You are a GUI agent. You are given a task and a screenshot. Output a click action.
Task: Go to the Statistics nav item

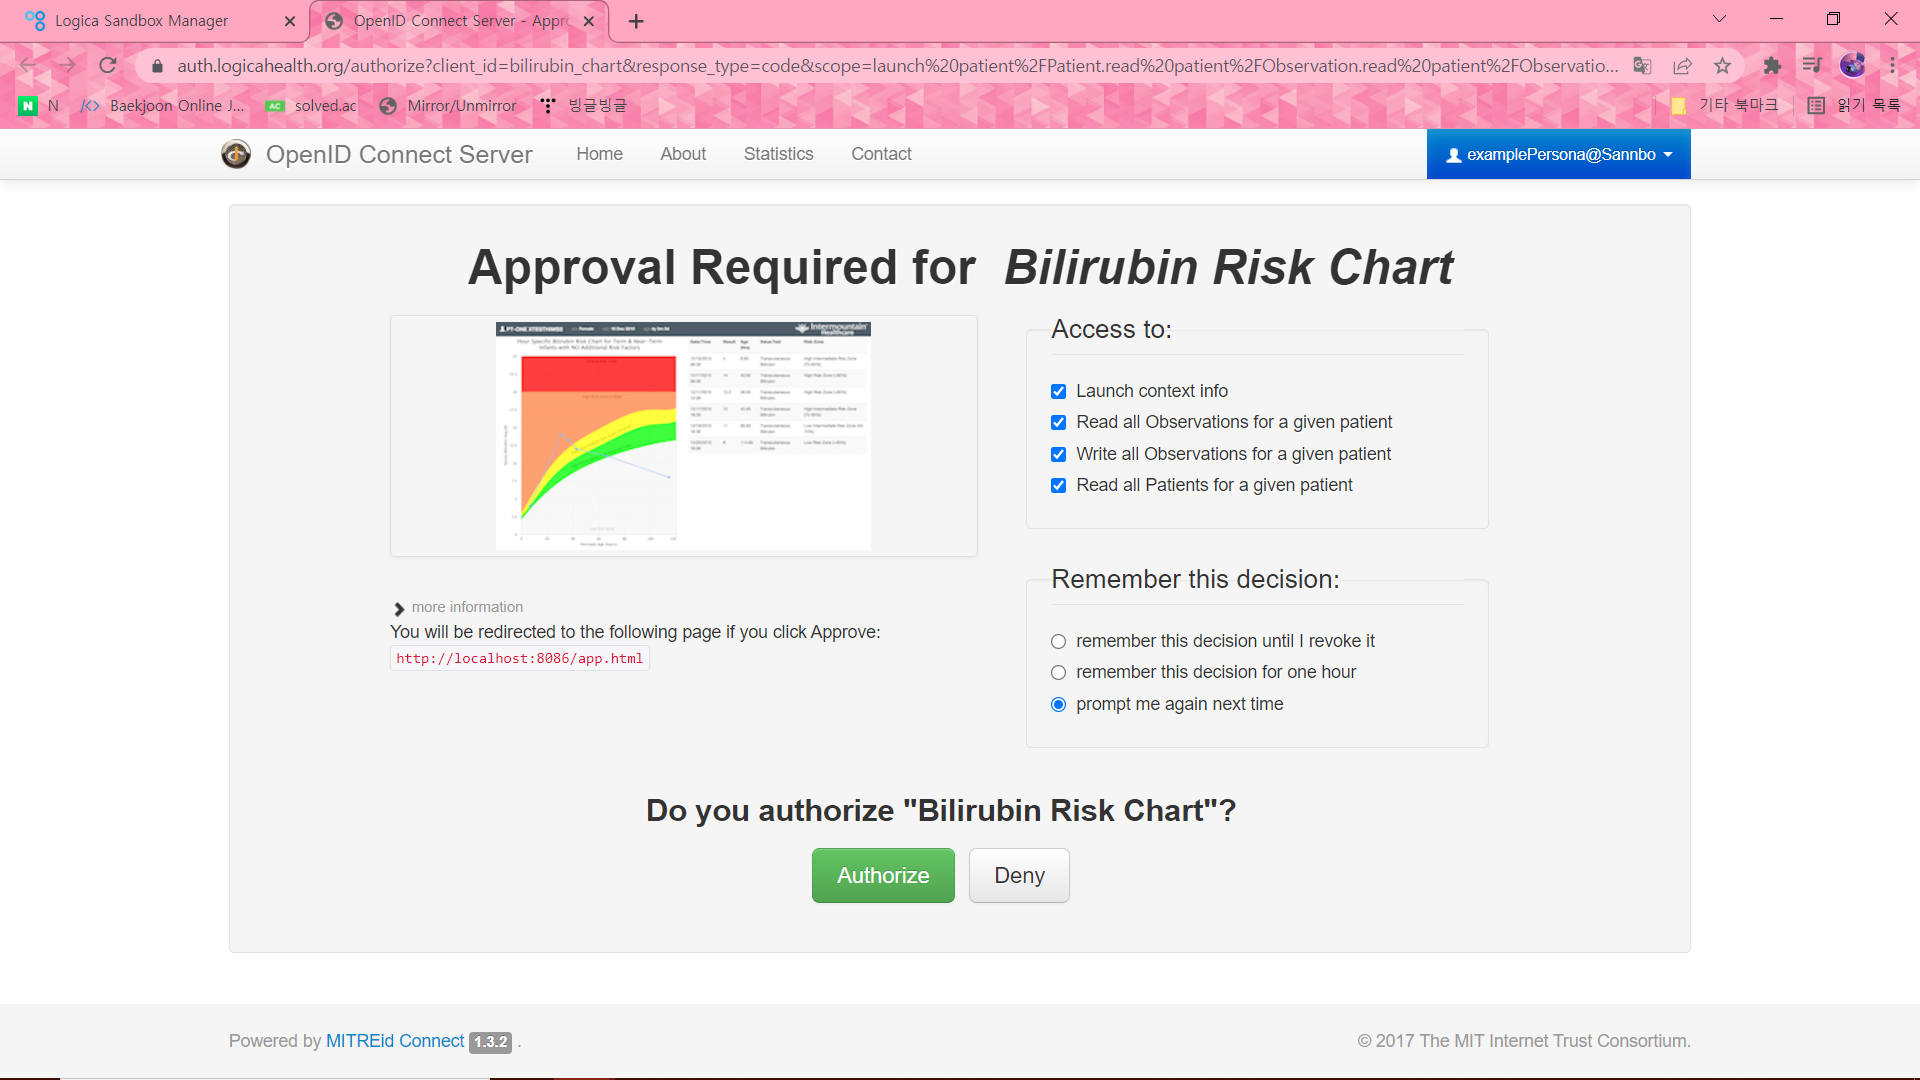click(778, 154)
